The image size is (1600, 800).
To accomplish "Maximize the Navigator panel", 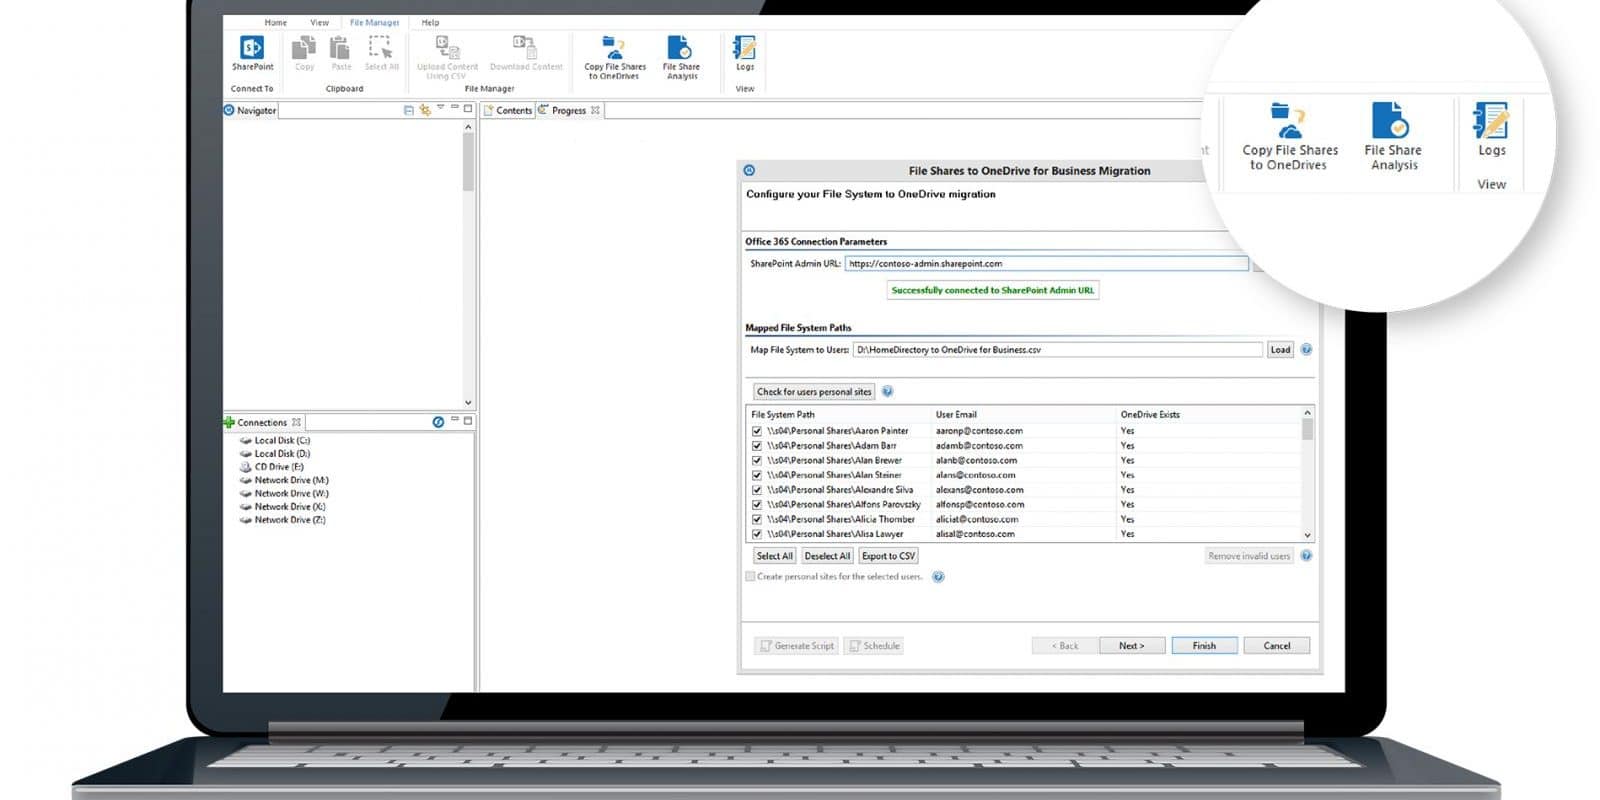I will pos(467,108).
